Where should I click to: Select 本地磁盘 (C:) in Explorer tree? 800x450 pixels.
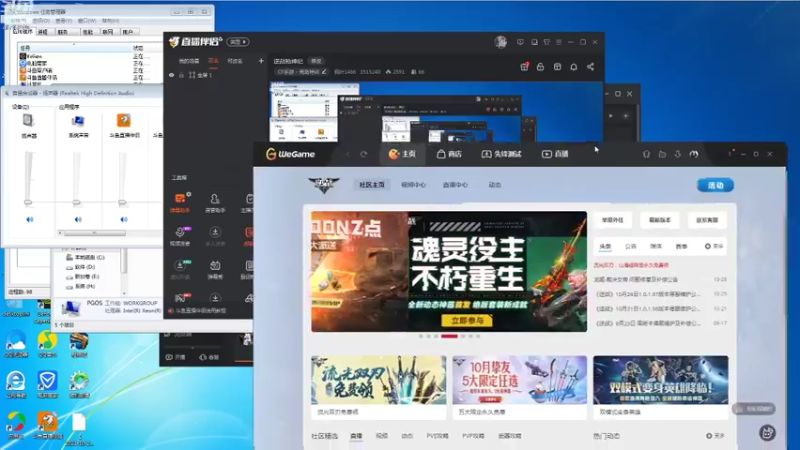[86, 257]
